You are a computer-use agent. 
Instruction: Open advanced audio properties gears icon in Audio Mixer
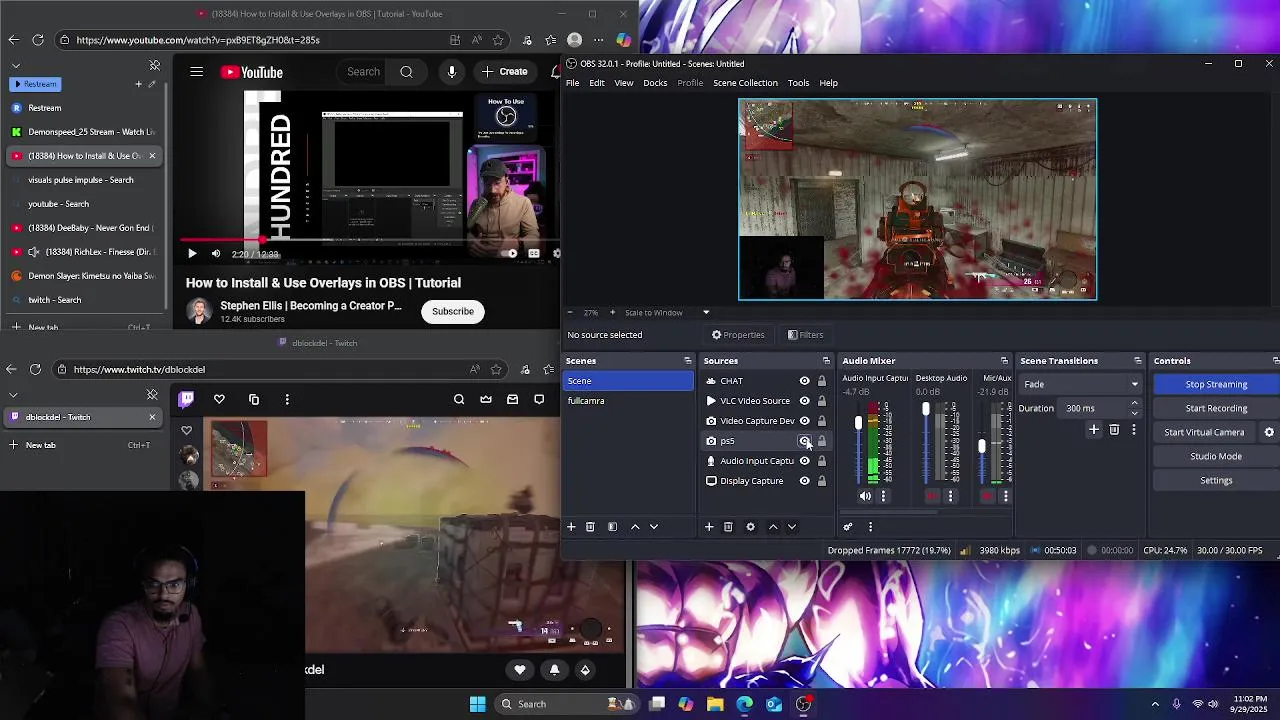click(848, 527)
